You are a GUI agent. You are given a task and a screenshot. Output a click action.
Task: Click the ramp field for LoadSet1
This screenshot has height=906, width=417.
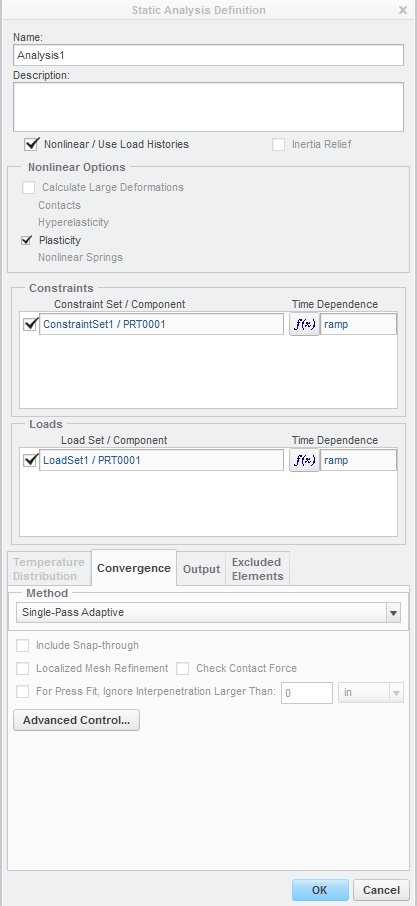pyautogui.click(x=358, y=461)
